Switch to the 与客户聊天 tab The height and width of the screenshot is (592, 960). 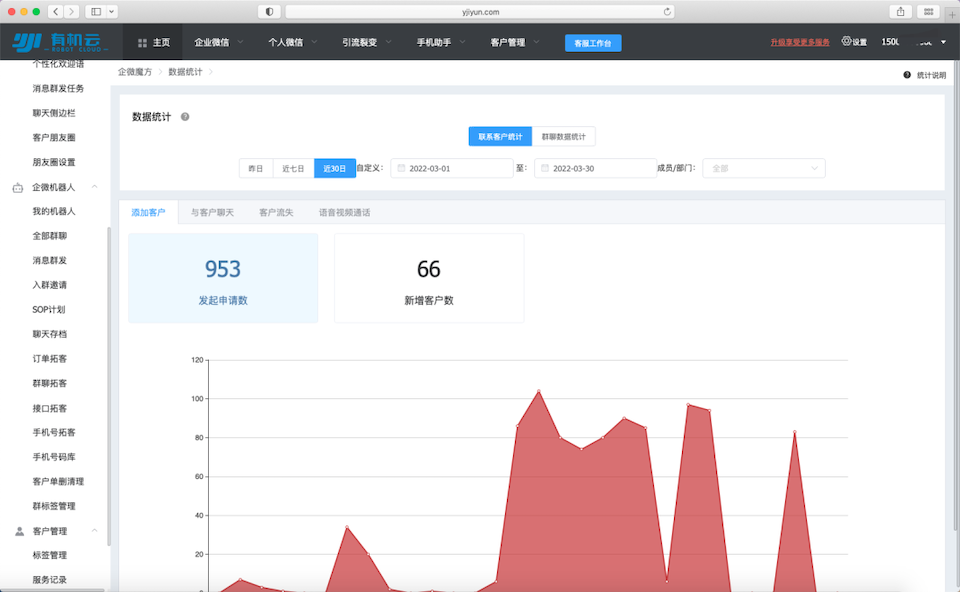[x=212, y=212]
